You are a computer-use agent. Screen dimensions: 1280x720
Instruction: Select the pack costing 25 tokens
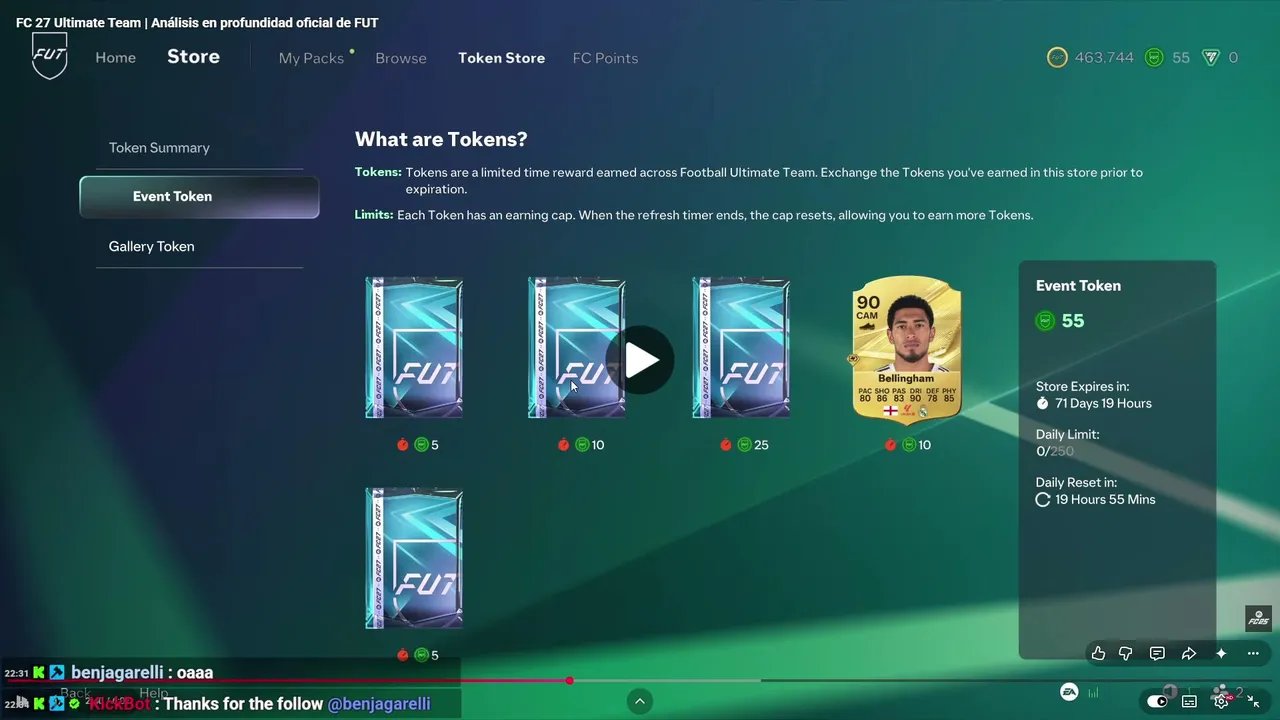click(x=741, y=347)
